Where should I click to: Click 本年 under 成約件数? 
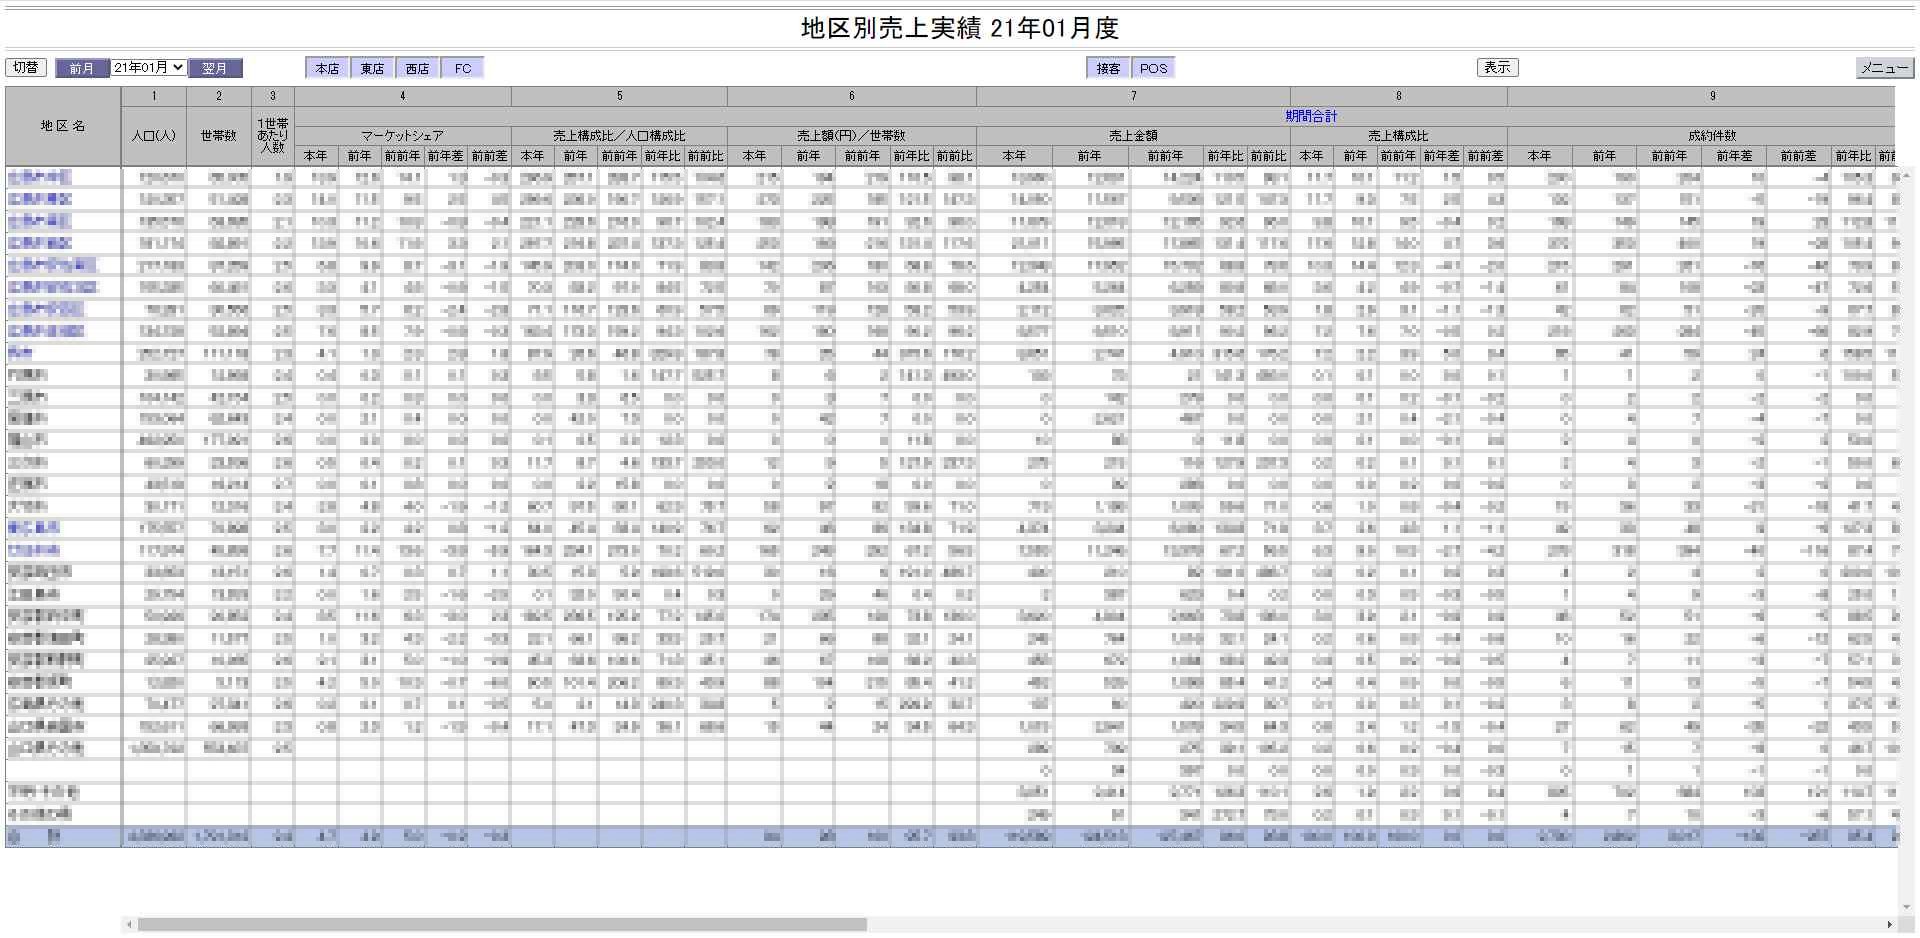click(x=1539, y=156)
